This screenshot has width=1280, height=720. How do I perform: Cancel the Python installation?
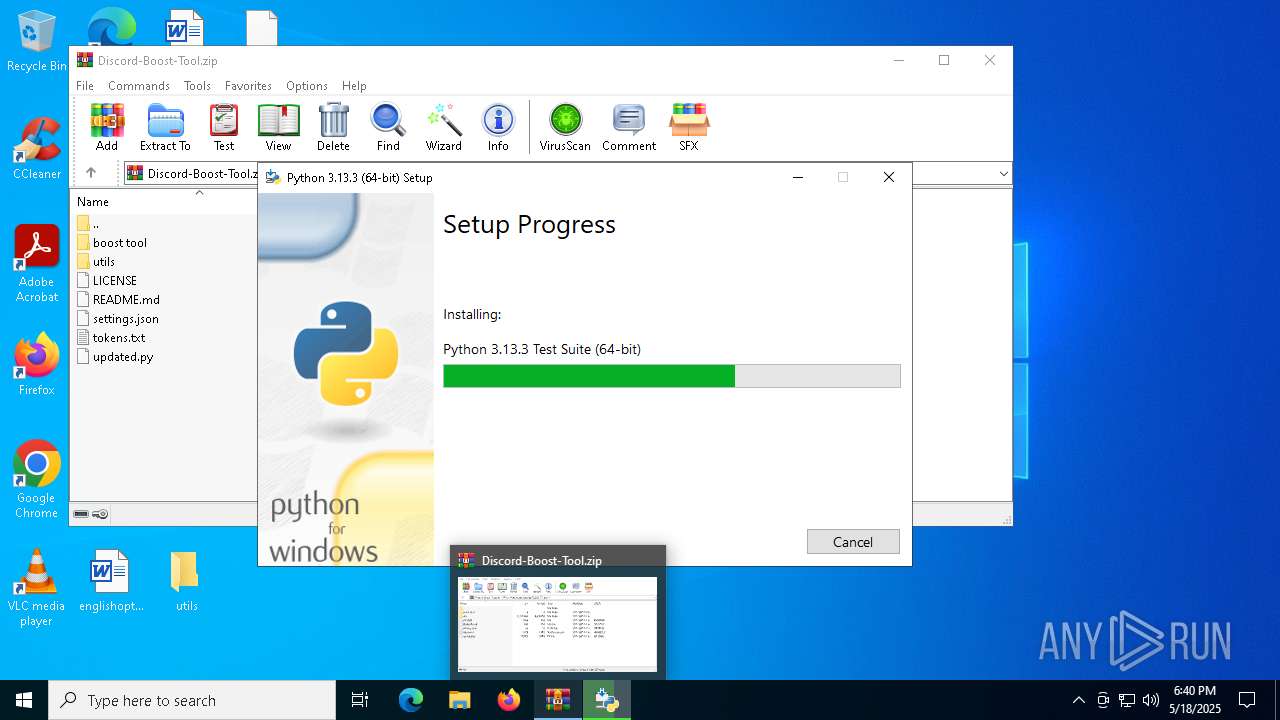pos(853,542)
